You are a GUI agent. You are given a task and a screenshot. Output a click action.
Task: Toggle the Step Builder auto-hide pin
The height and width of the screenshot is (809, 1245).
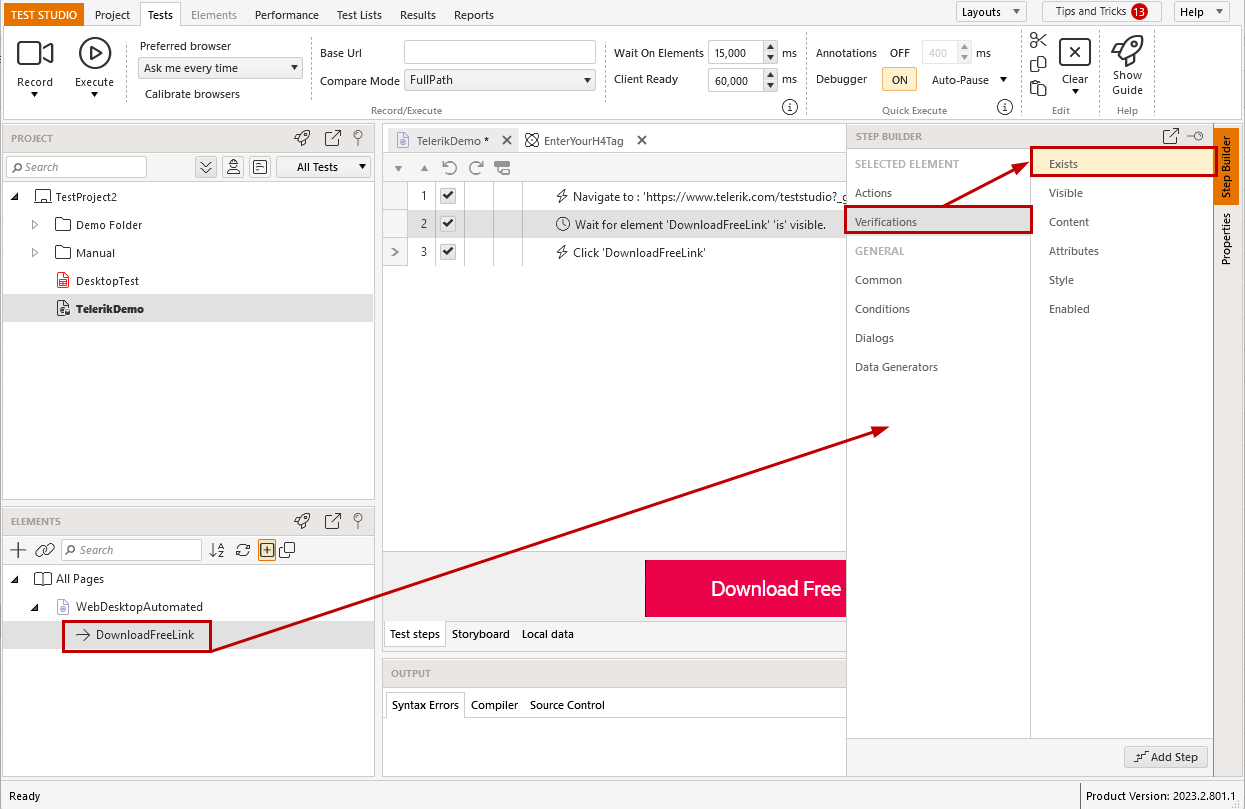[1195, 136]
